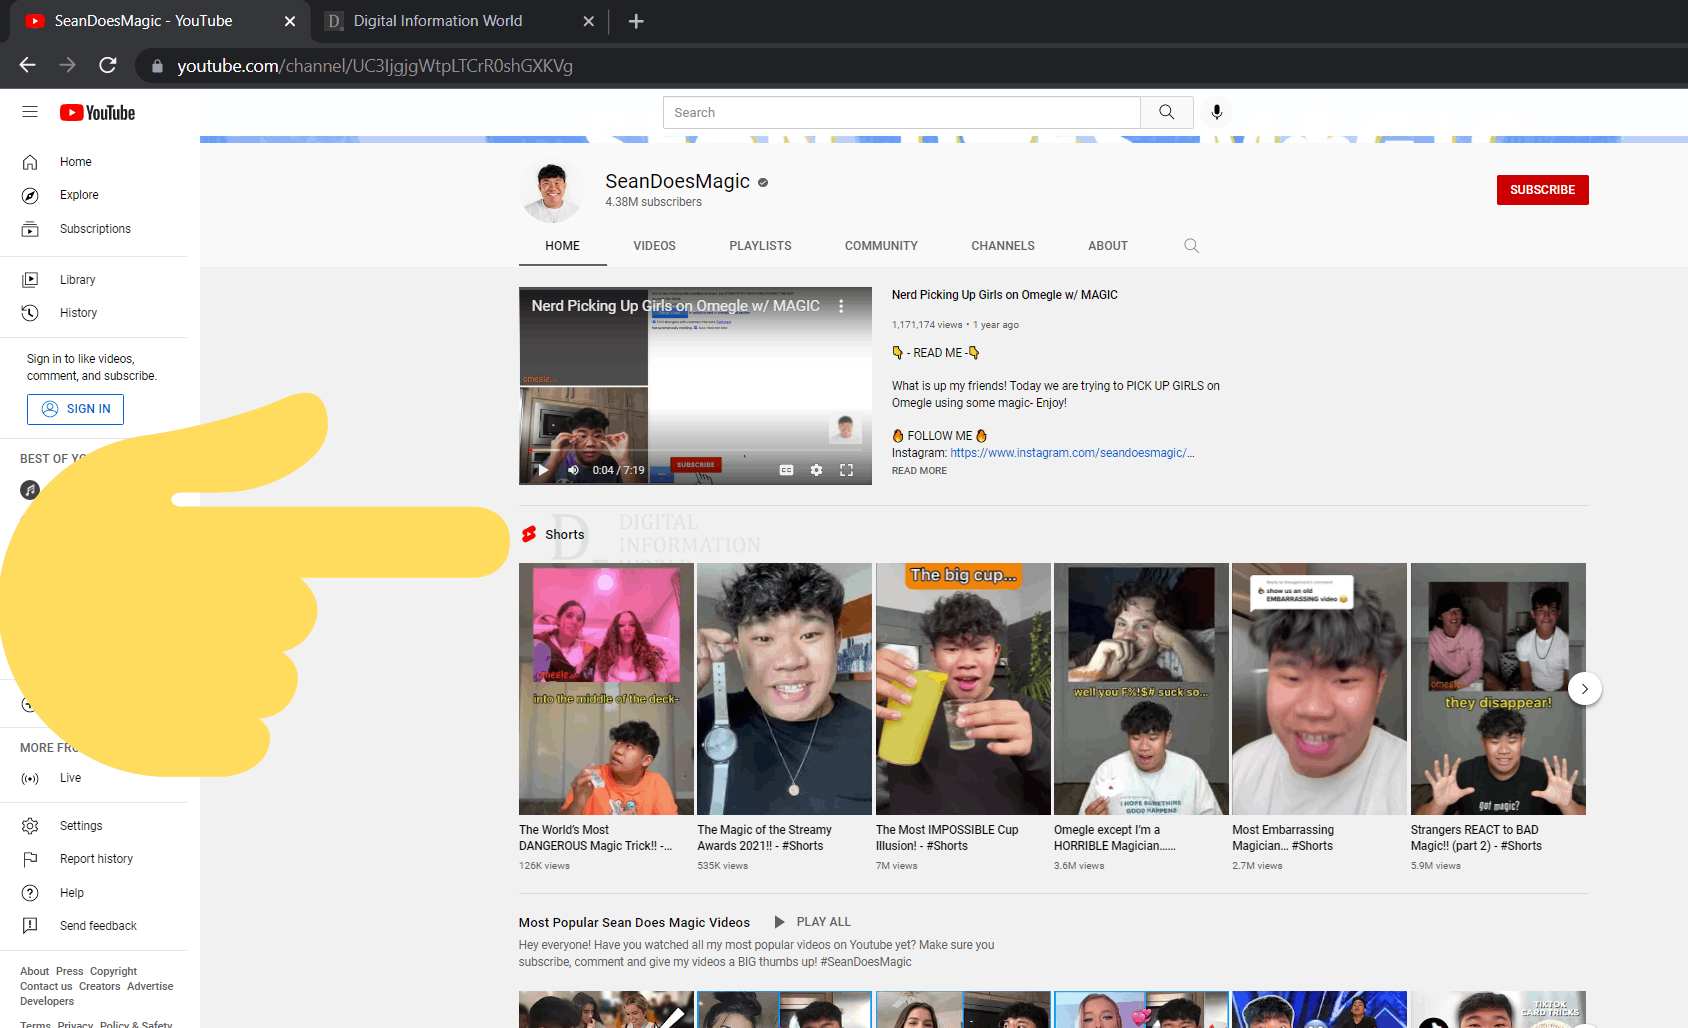
Task: Enter fullscreen in the video player
Action: click(x=846, y=470)
